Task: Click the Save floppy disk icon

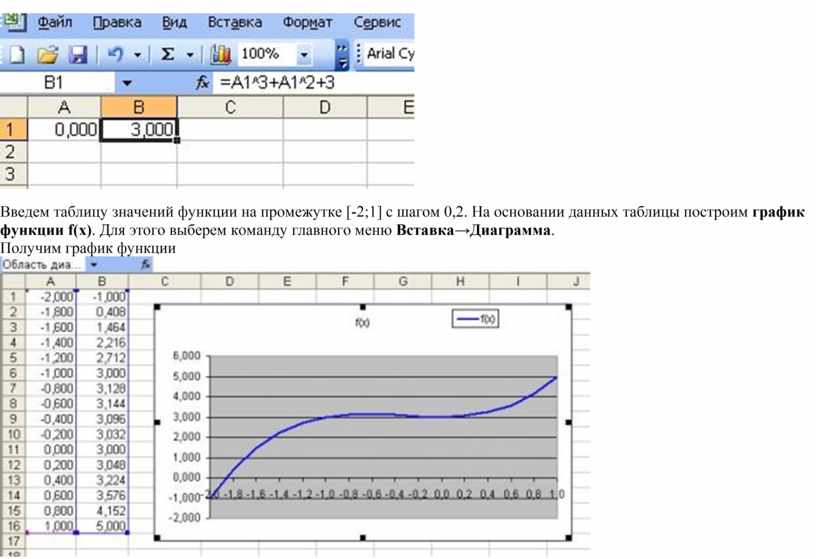Action: coord(77,55)
